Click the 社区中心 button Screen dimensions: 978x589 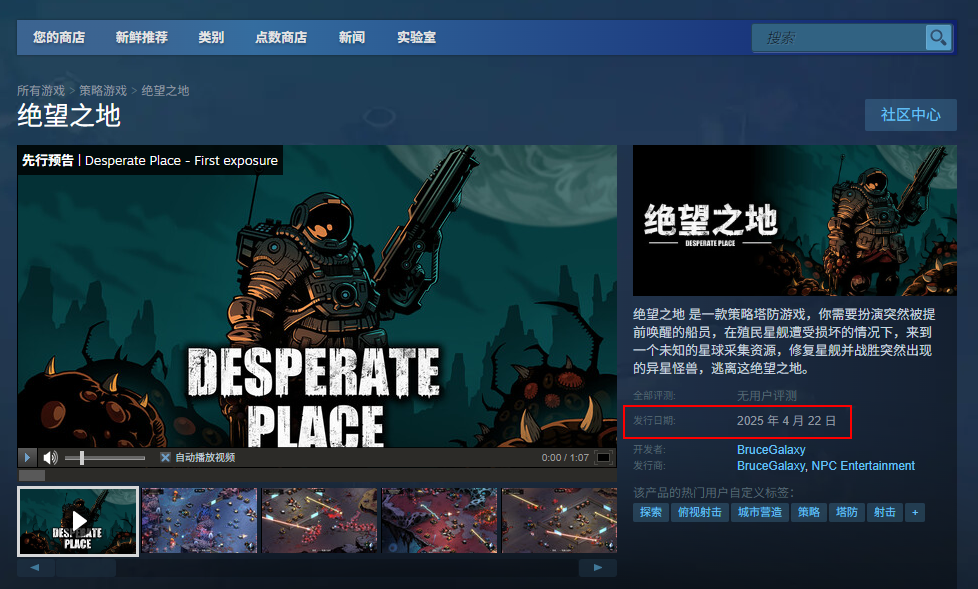click(x=910, y=115)
